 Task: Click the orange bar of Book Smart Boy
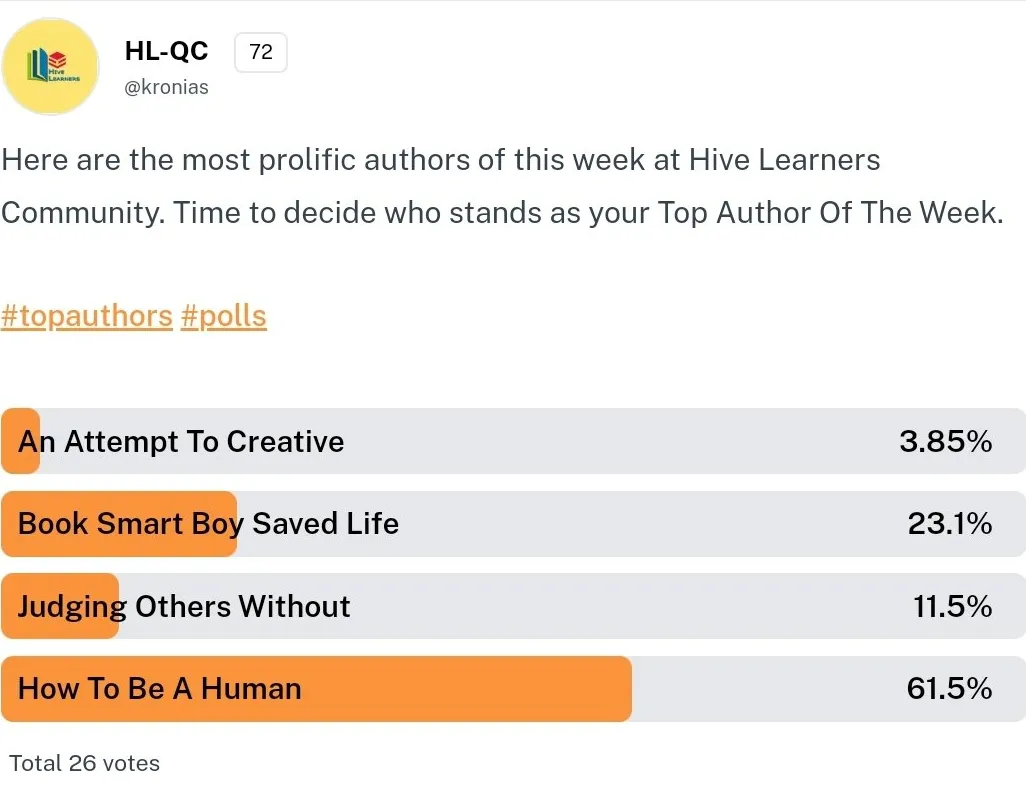[119, 524]
